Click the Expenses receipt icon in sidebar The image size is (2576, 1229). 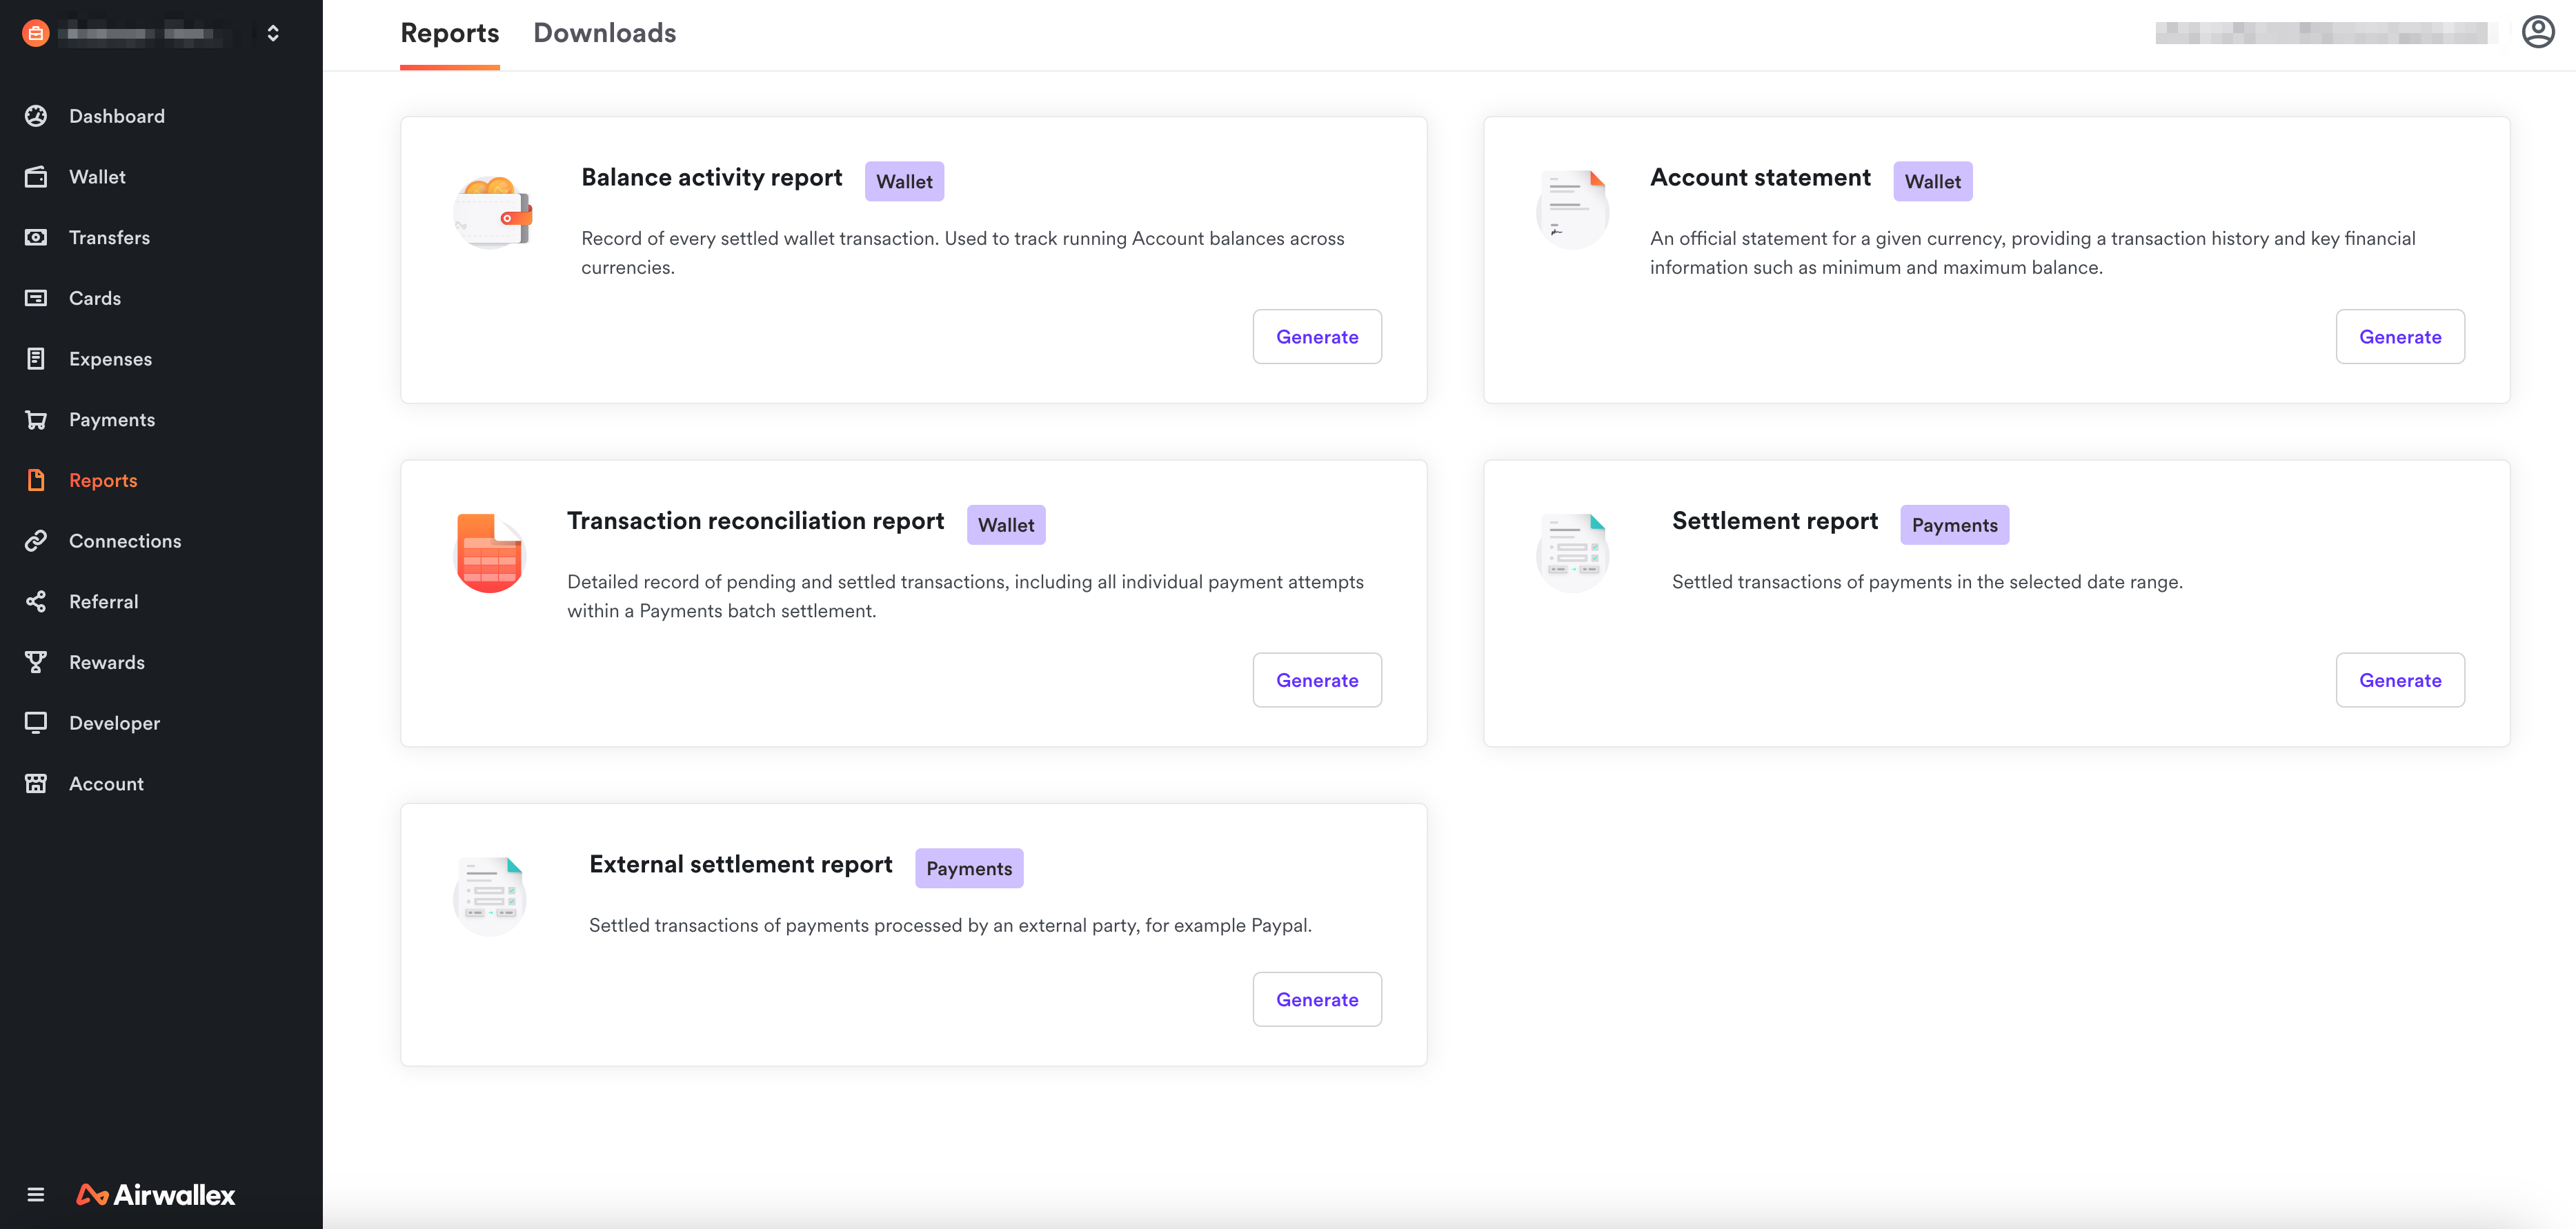36,359
